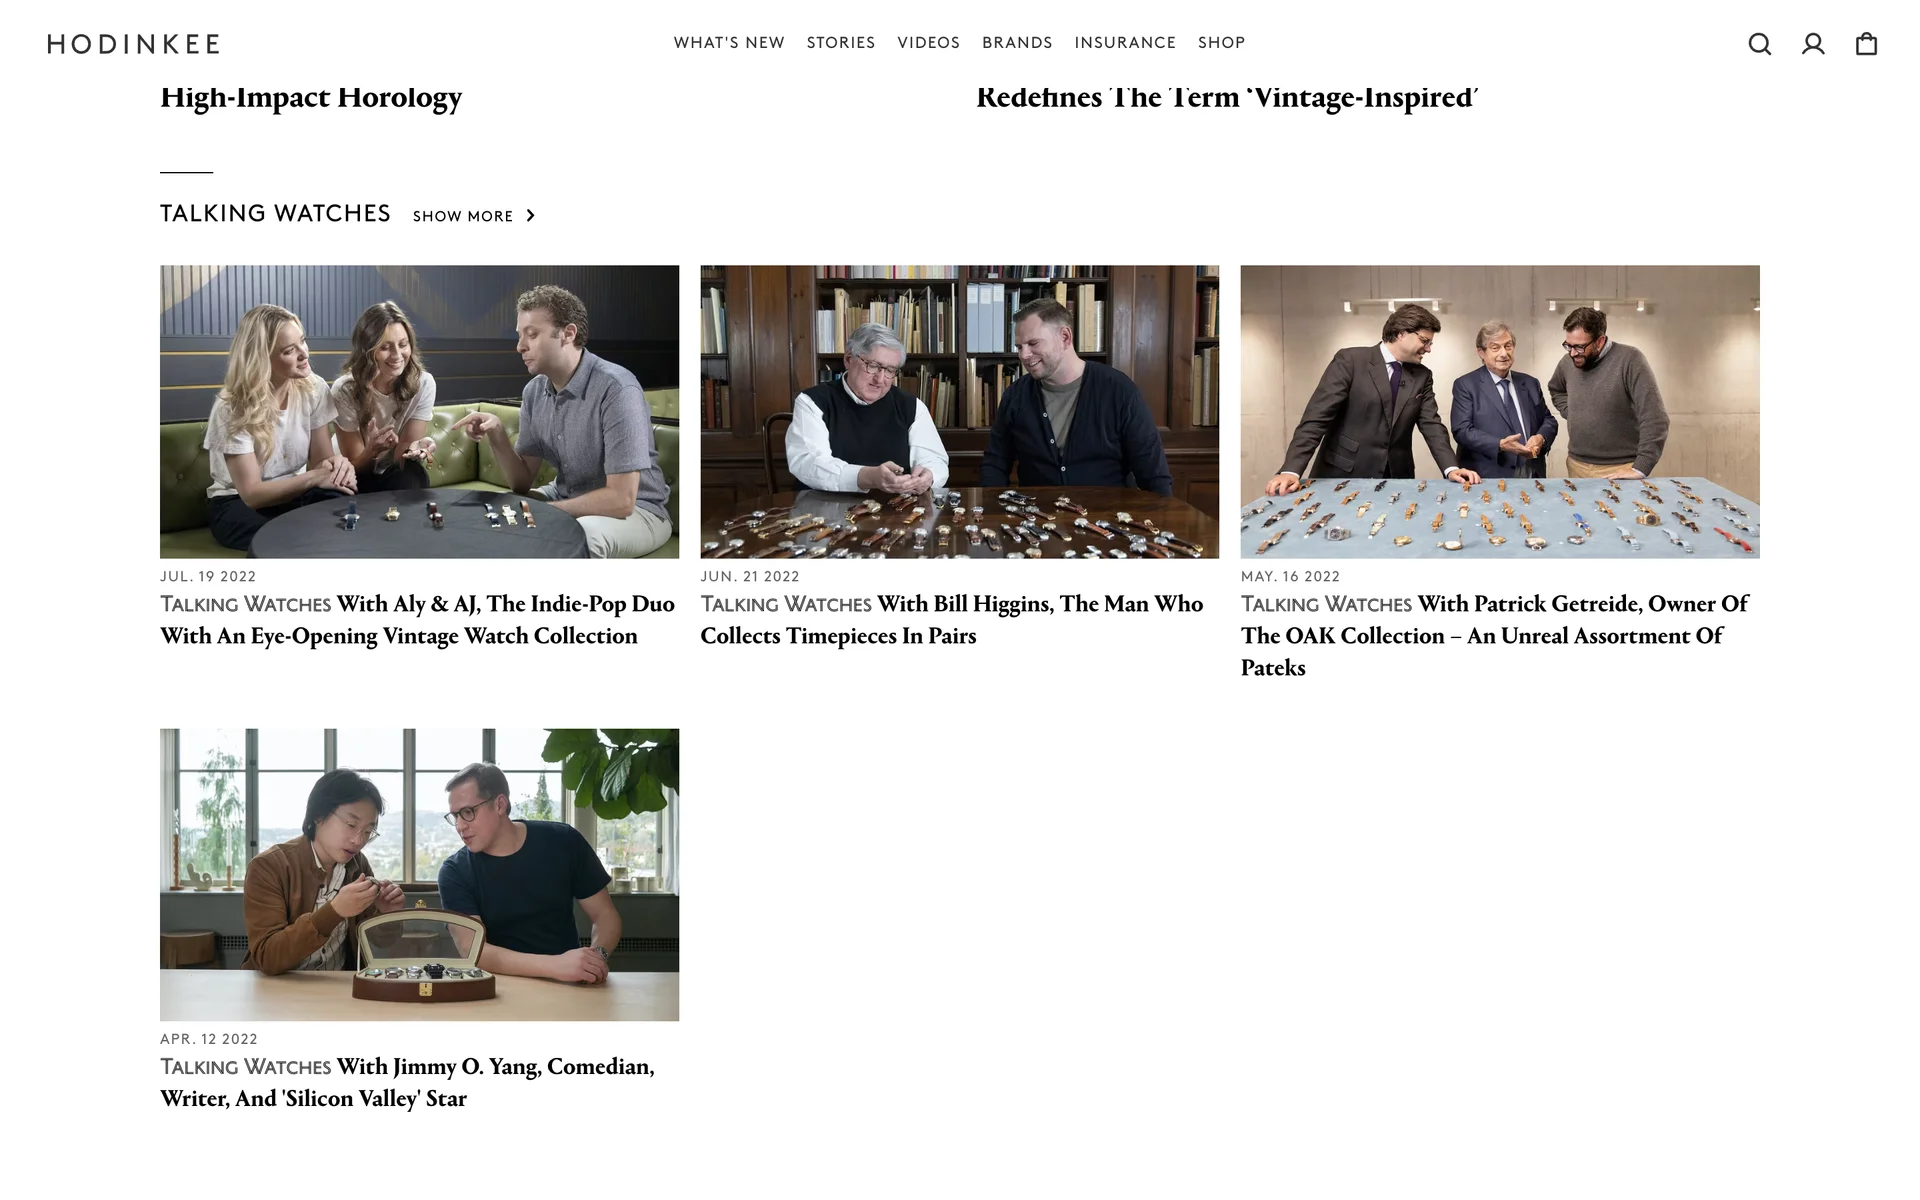Open the Aly & AJ article thumbnail
The image size is (1920, 1200).
click(419, 412)
